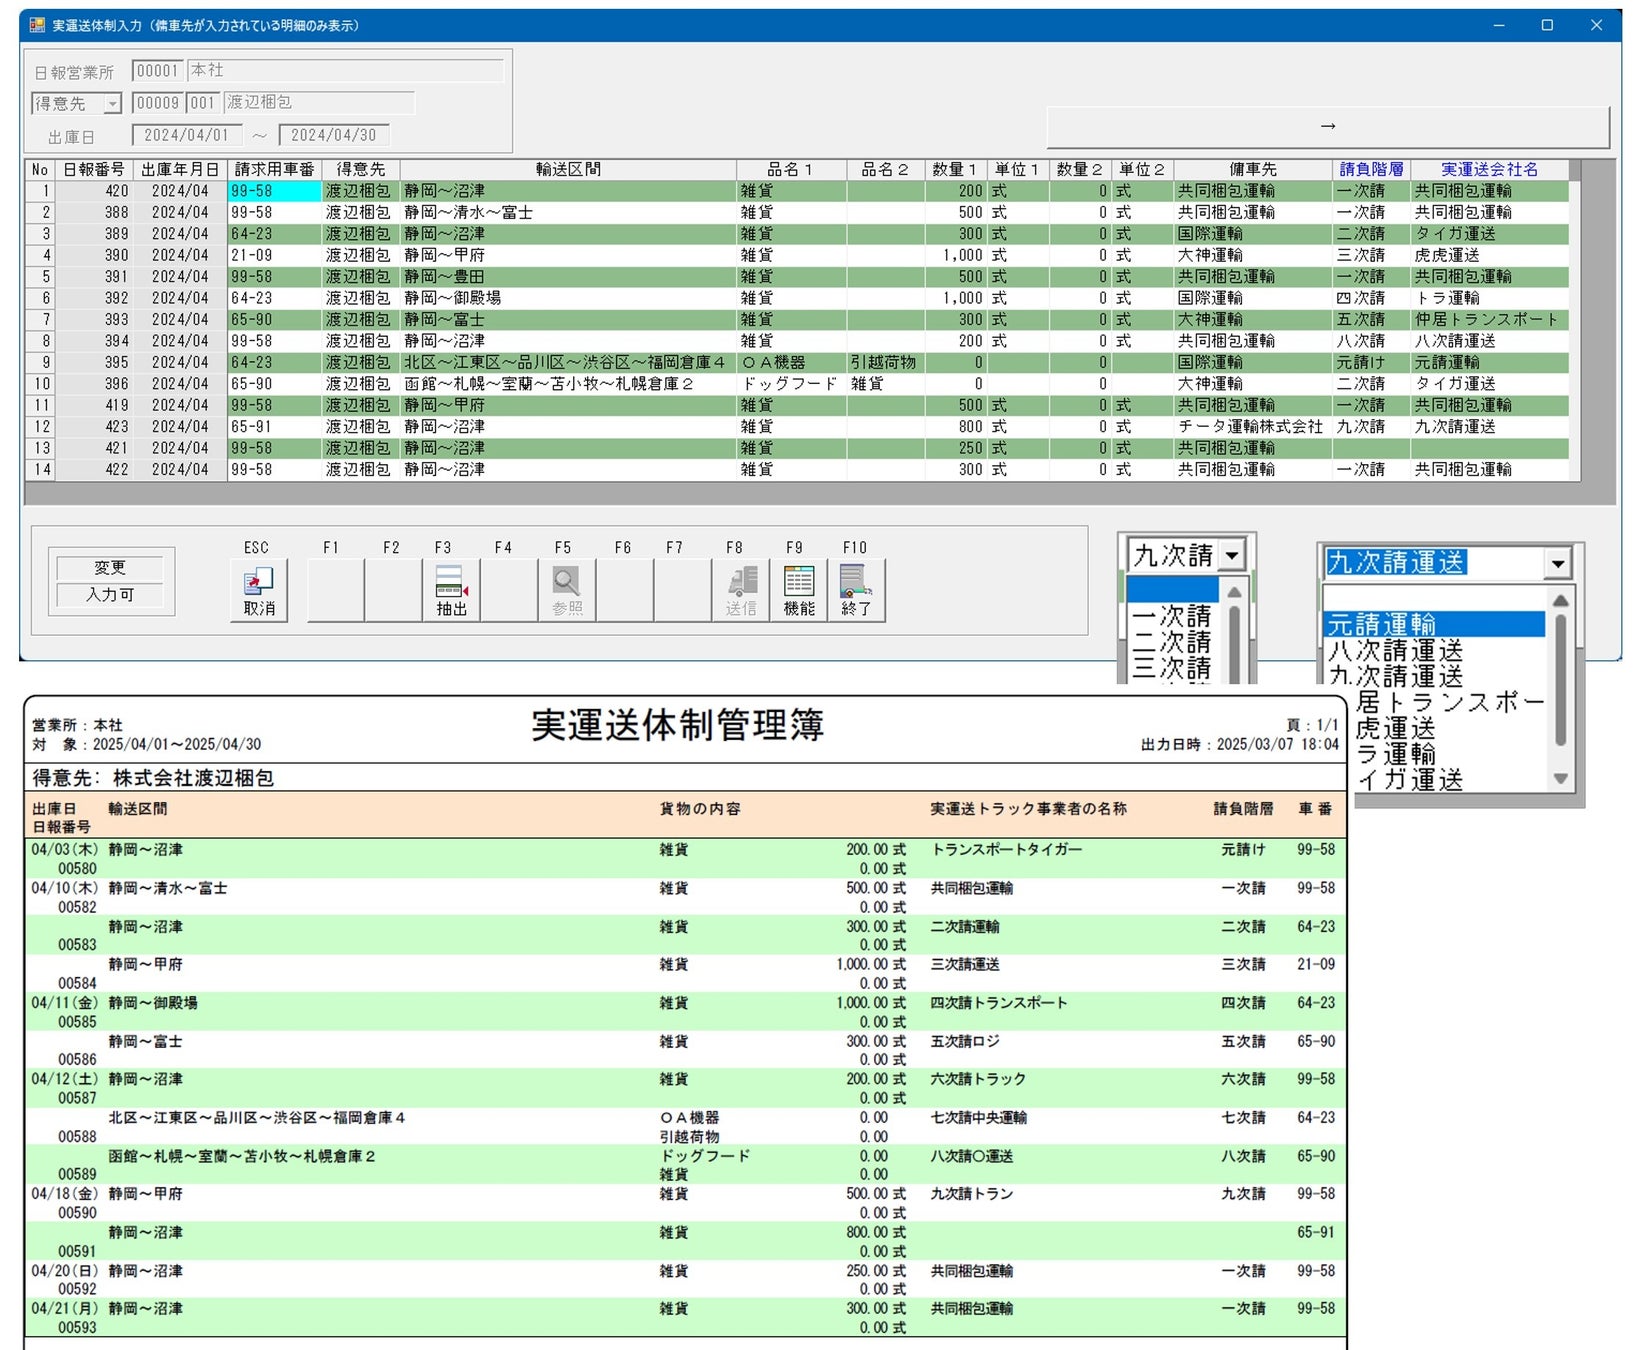Expand the 九次請運送 company dropdown arrow

pyautogui.click(x=1557, y=563)
